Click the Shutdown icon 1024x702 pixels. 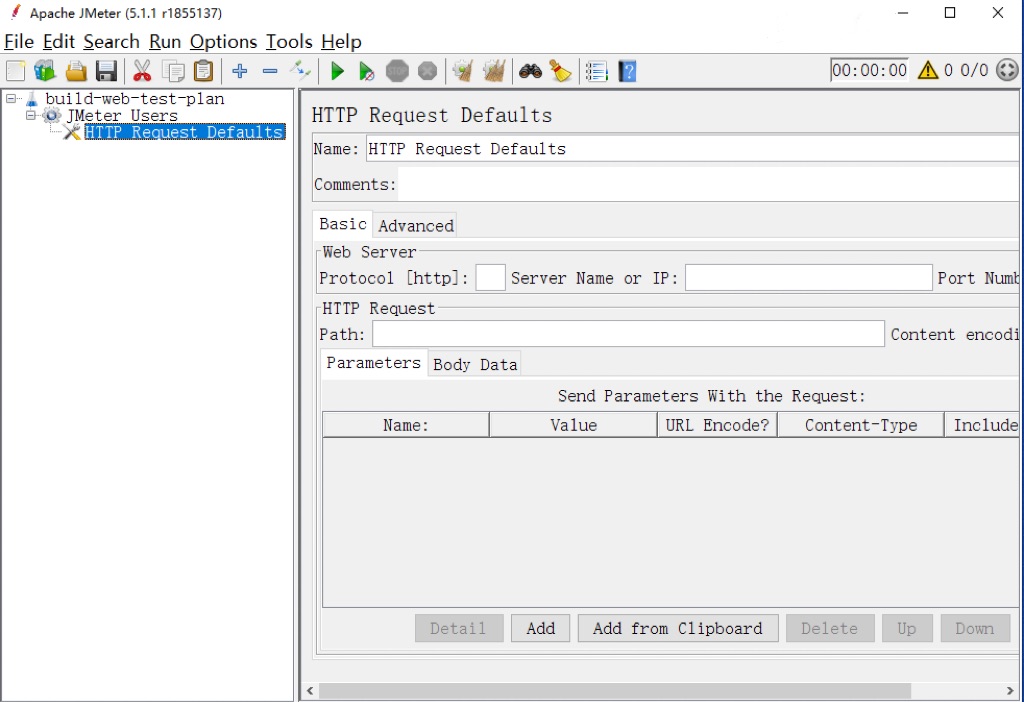click(427, 71)
